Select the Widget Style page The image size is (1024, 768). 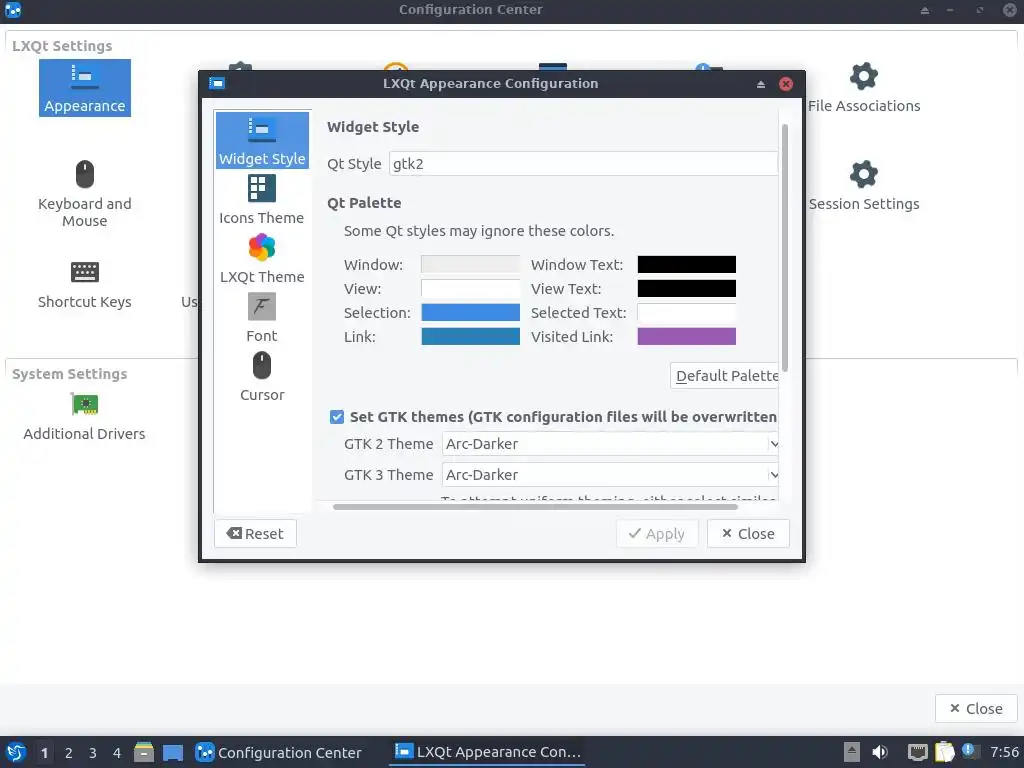point(262,140)
